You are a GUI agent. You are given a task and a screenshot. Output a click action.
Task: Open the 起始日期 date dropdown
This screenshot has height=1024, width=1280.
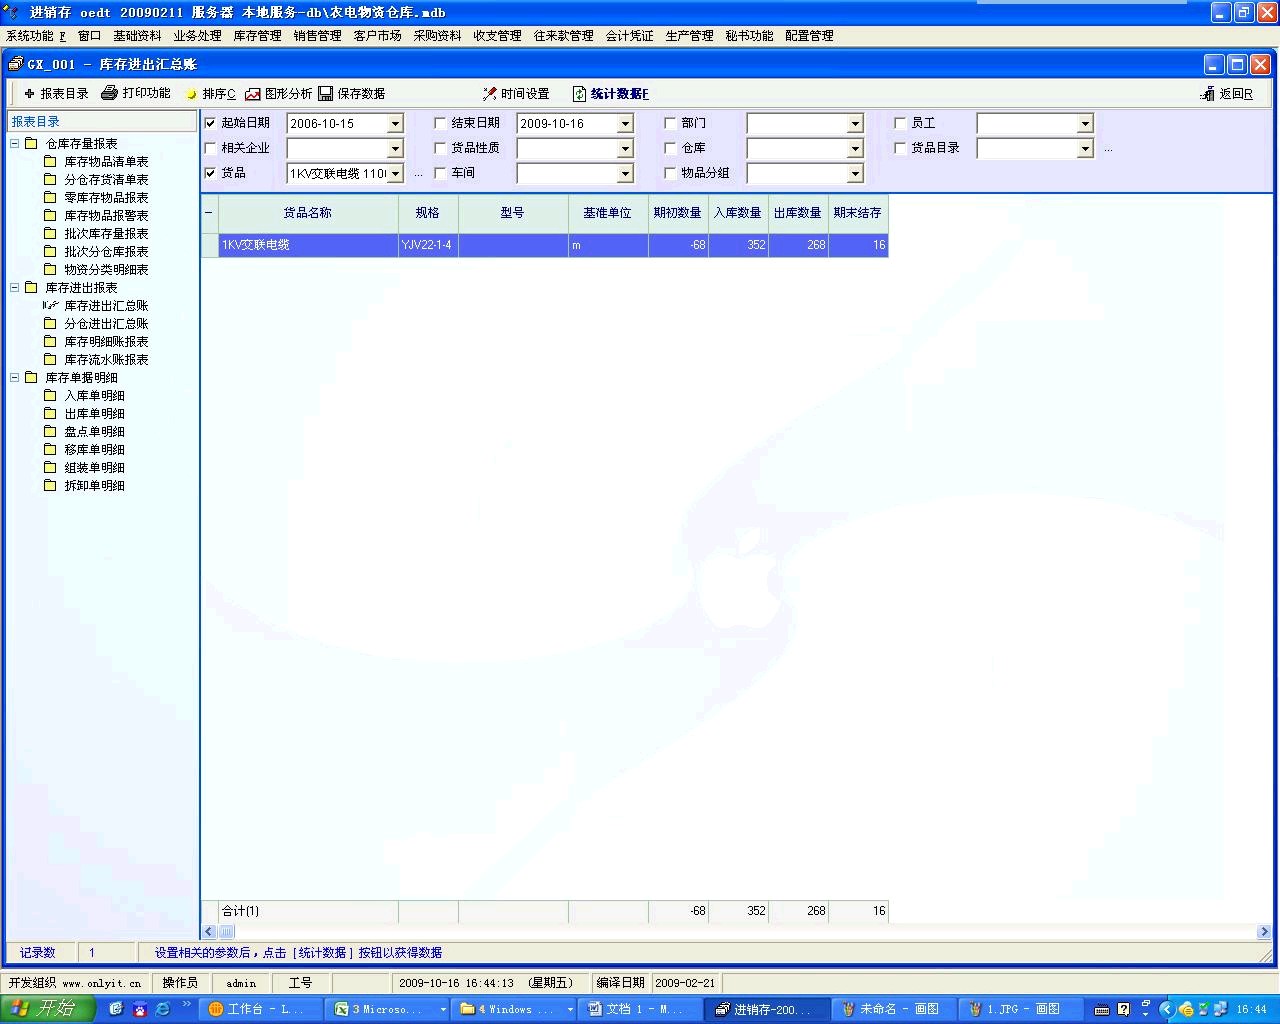[x=395, y=124]
